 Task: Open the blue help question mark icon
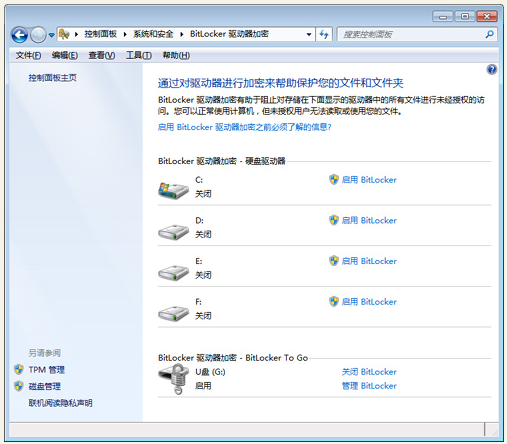491,70
